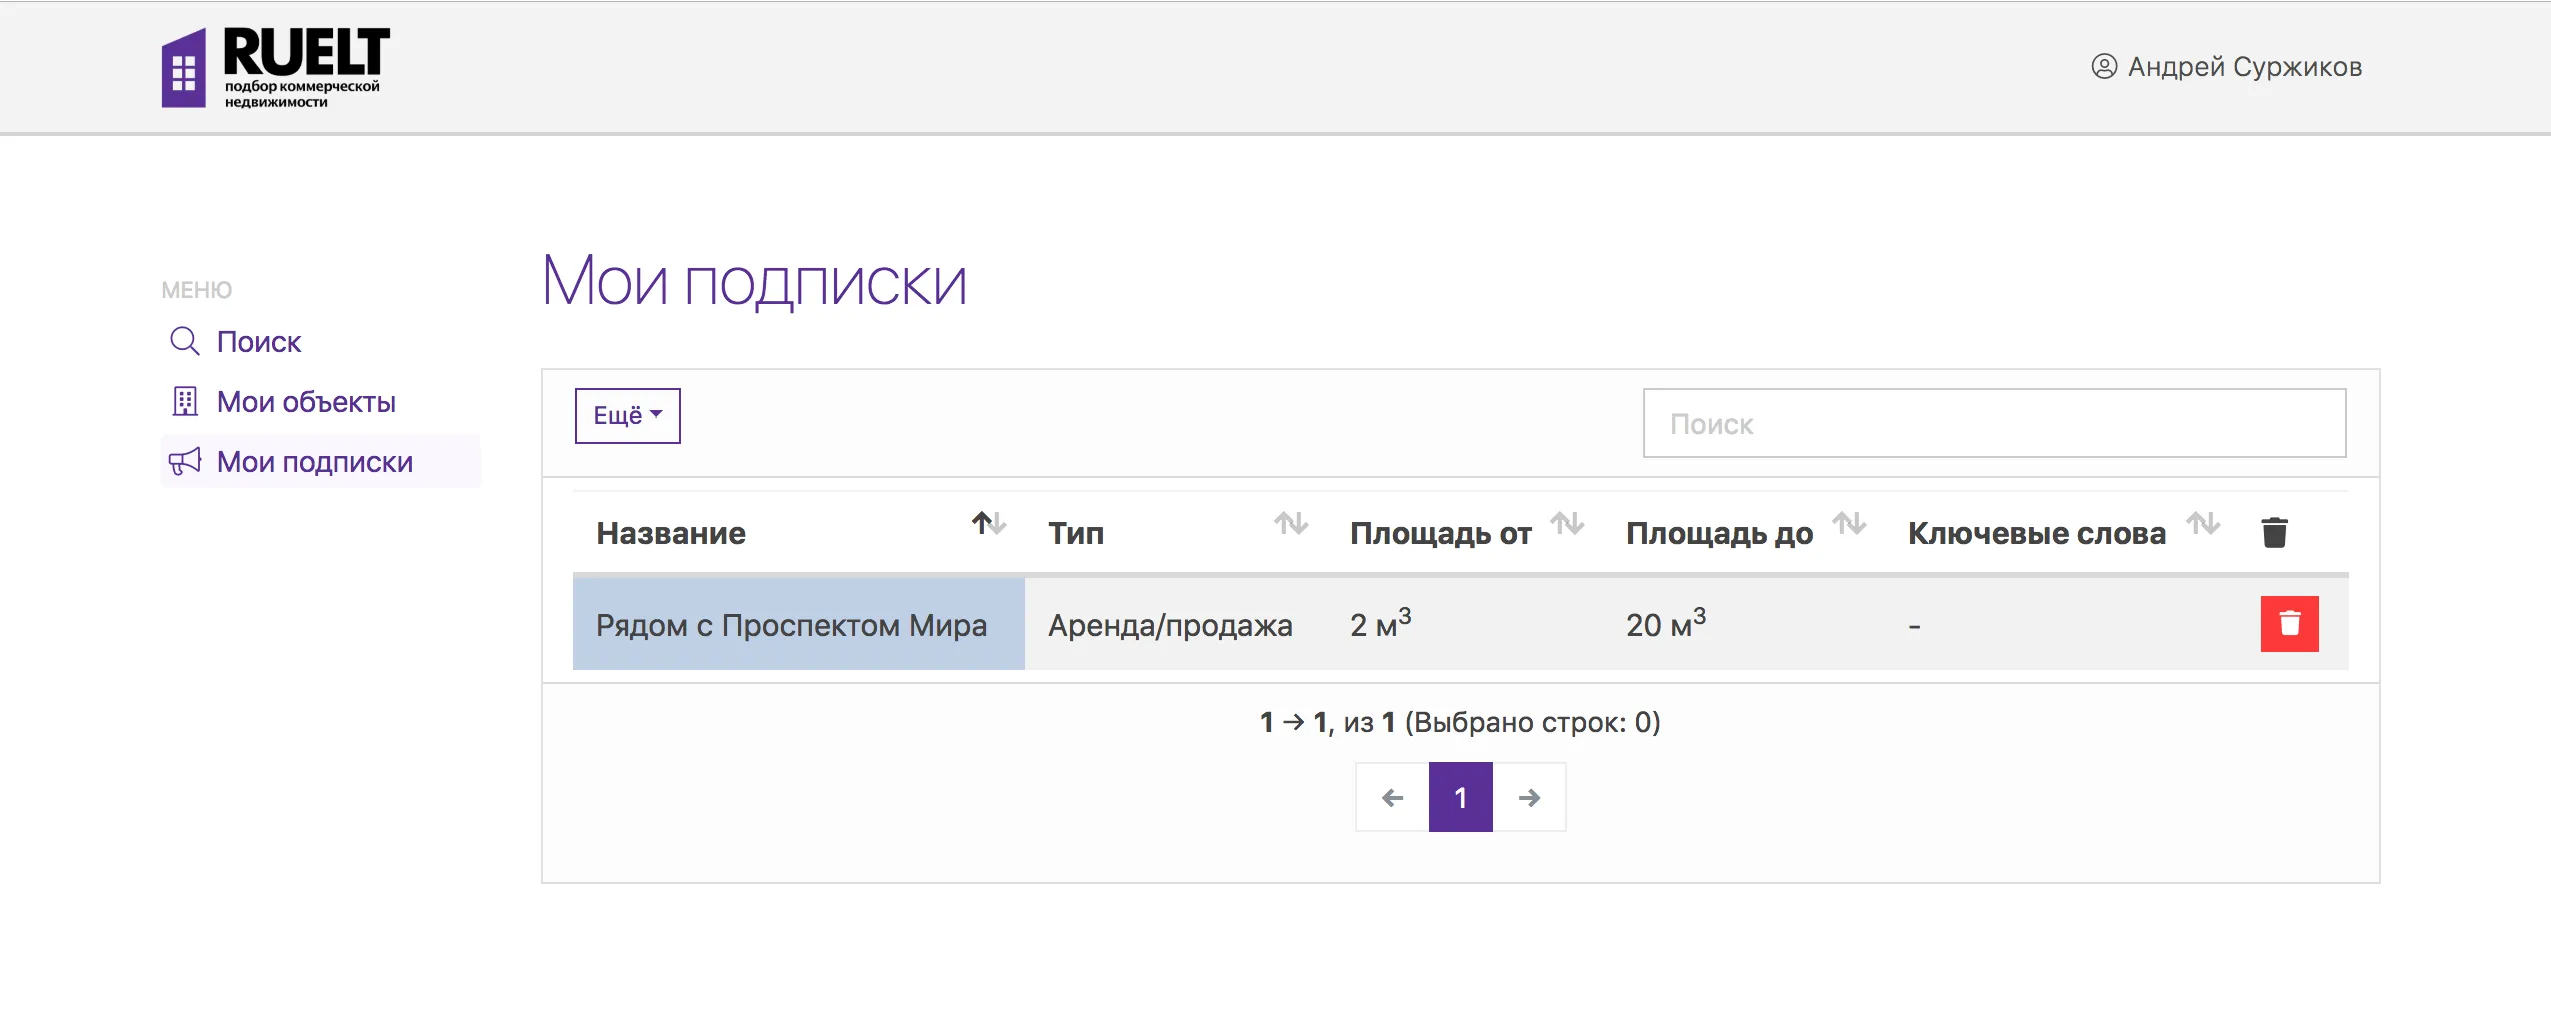Go to next page with right arrow
Screen dimensions: 2551x1026
point(1529,798)
